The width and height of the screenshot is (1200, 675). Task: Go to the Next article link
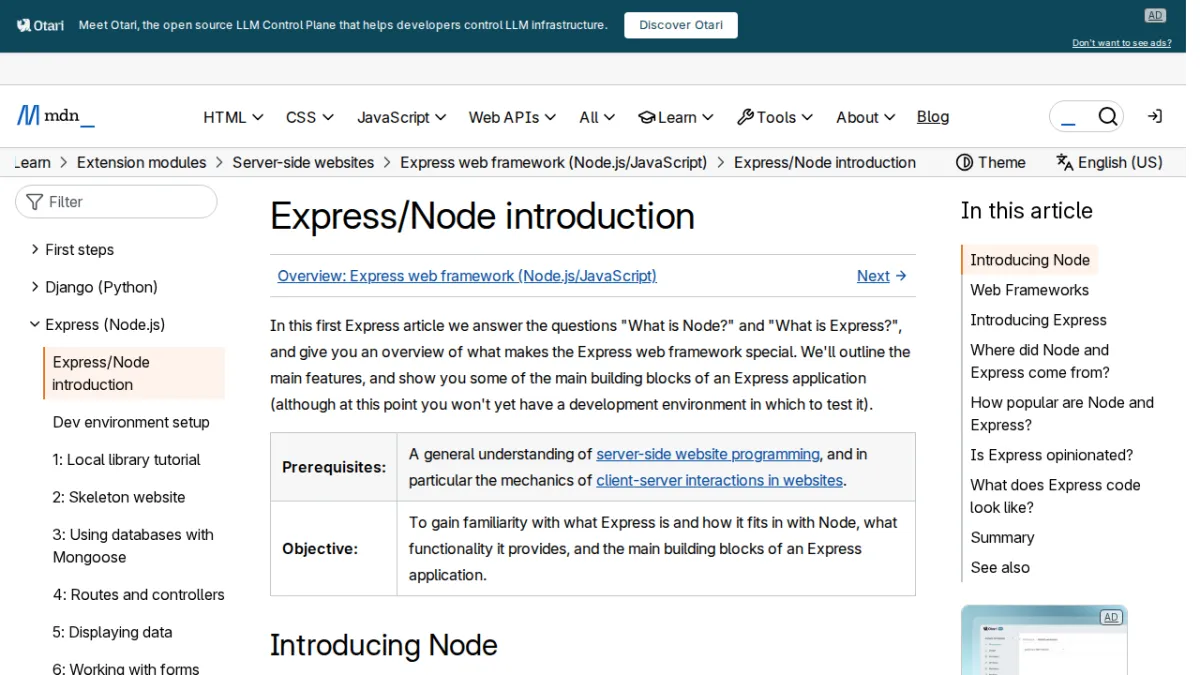882,276
